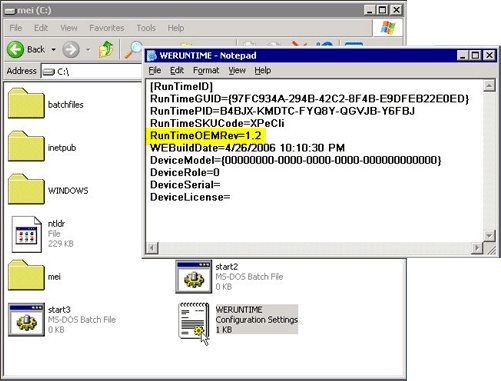501x381 pixels.
Task: Select the start3 batch file icon
Action: [26, 320]
